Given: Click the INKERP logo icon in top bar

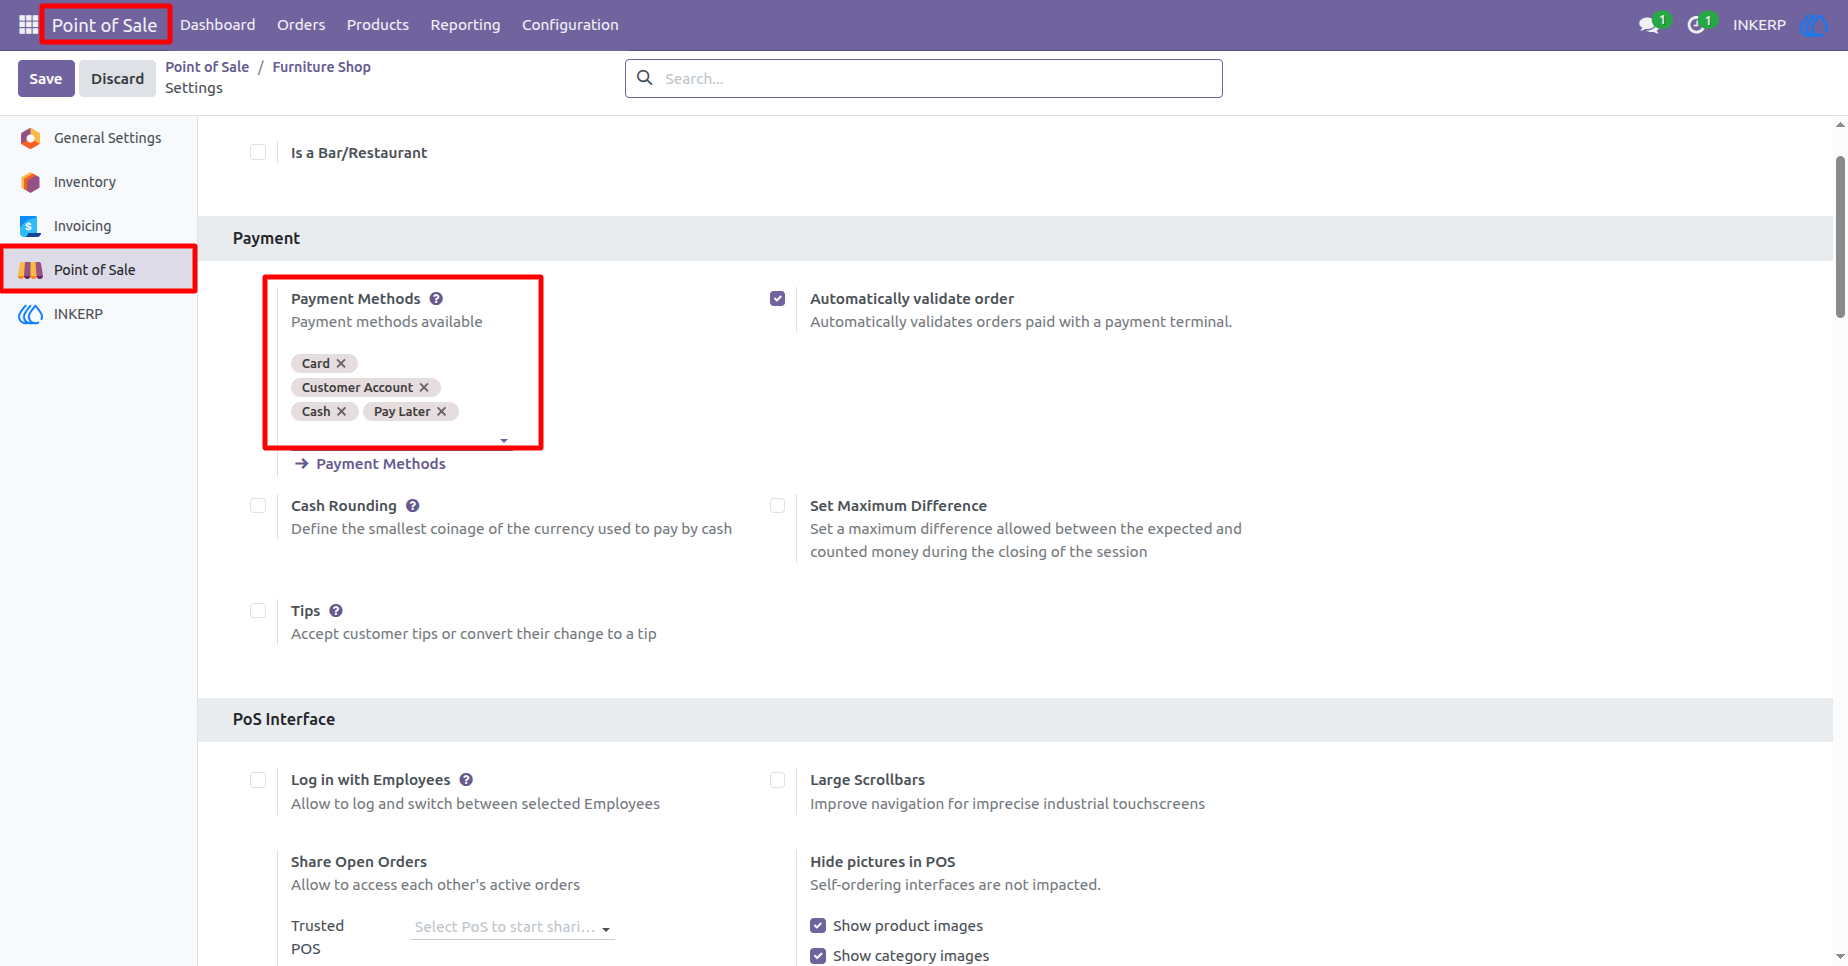Looking at the screenshot, I should point(1814,25).
